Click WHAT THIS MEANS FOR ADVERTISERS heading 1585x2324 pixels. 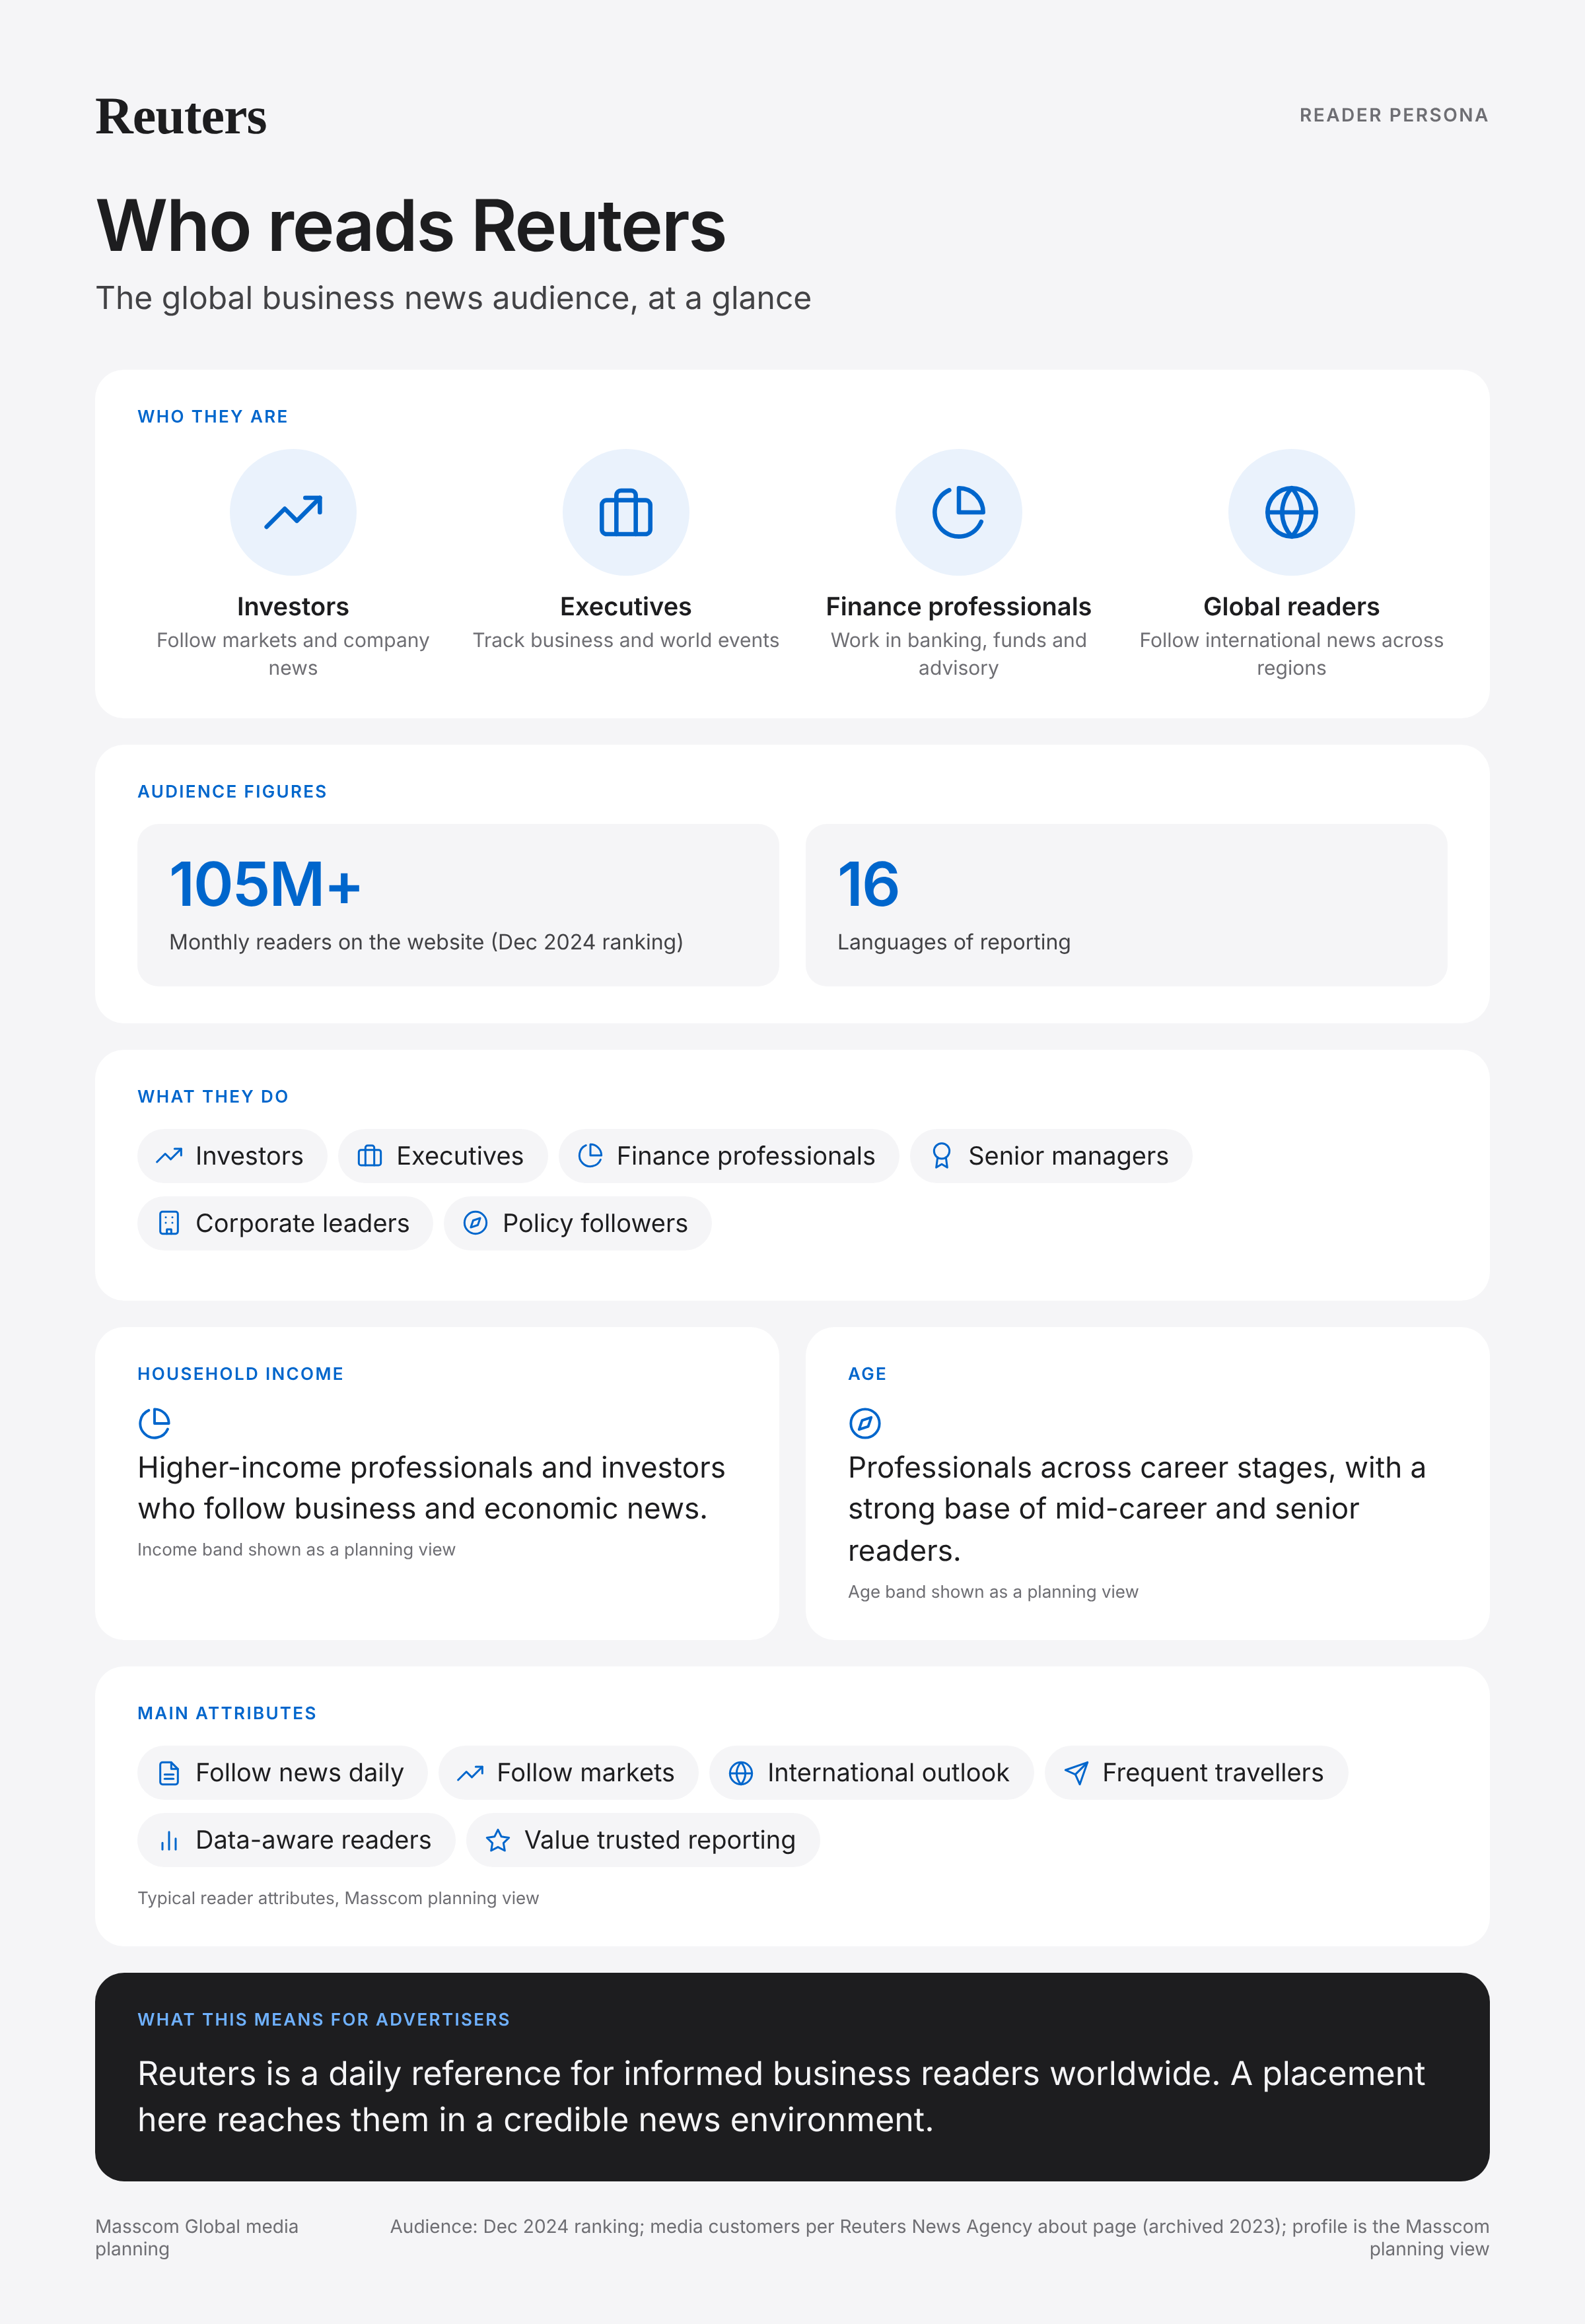[x=324, y=2020]
